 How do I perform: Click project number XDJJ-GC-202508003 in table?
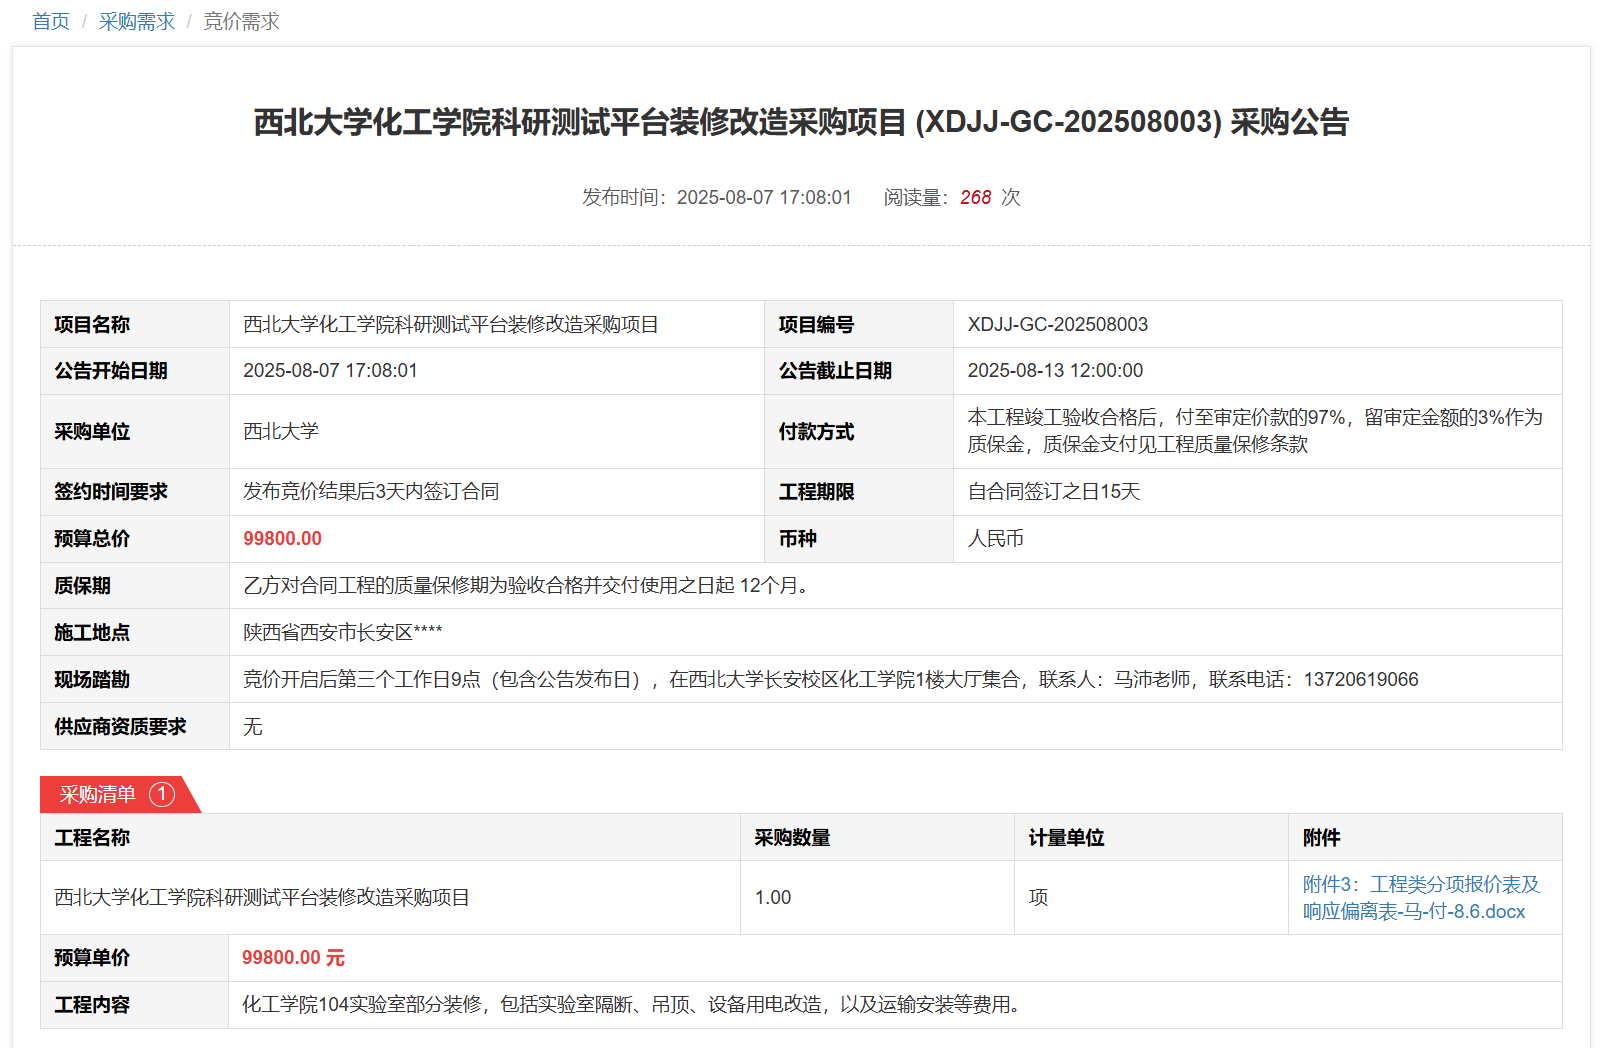click(x=1057, y=325)
